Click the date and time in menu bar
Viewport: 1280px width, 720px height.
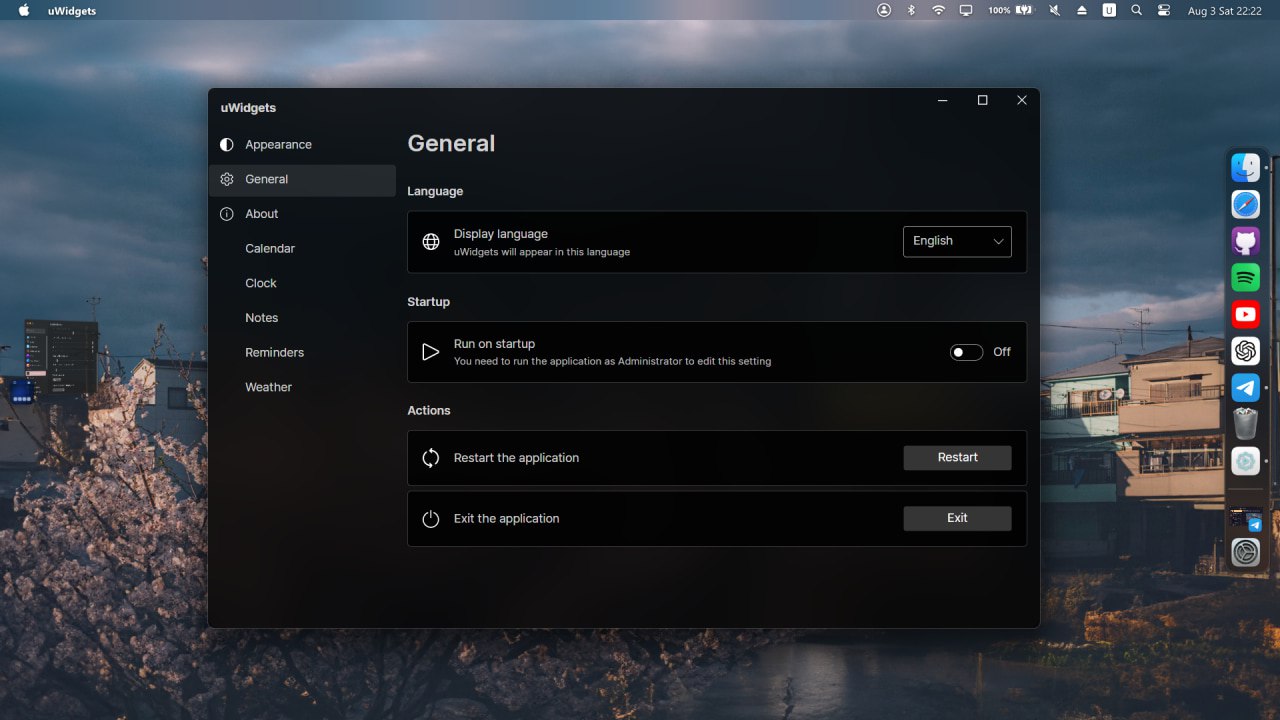pyautogui.click(x=1224, y=10)
